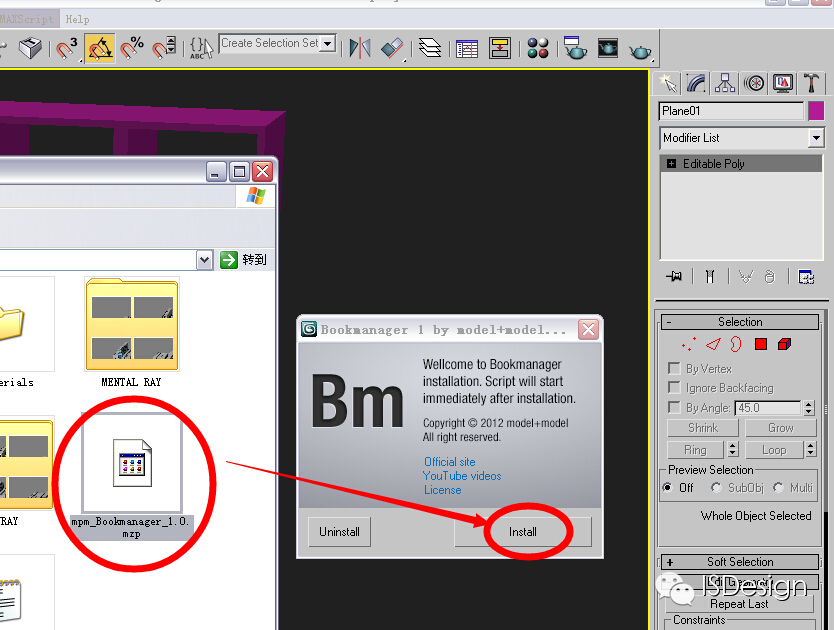Image resolution: width=834 pixels, height=630 pixels.
Task: Collapse the Selection rollout
Action: [739, 322]
